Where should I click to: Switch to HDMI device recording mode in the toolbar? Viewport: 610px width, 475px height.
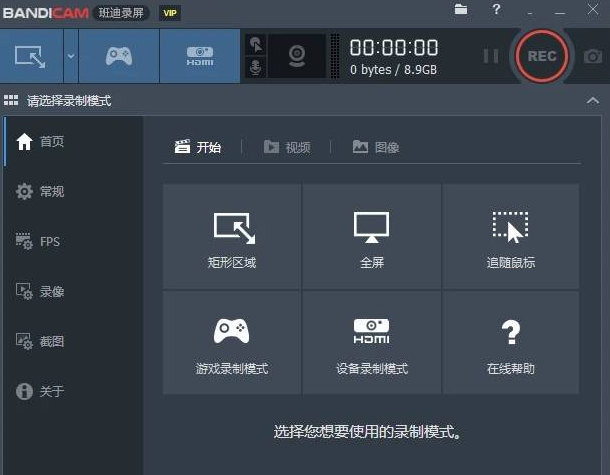tap(200, 56)
